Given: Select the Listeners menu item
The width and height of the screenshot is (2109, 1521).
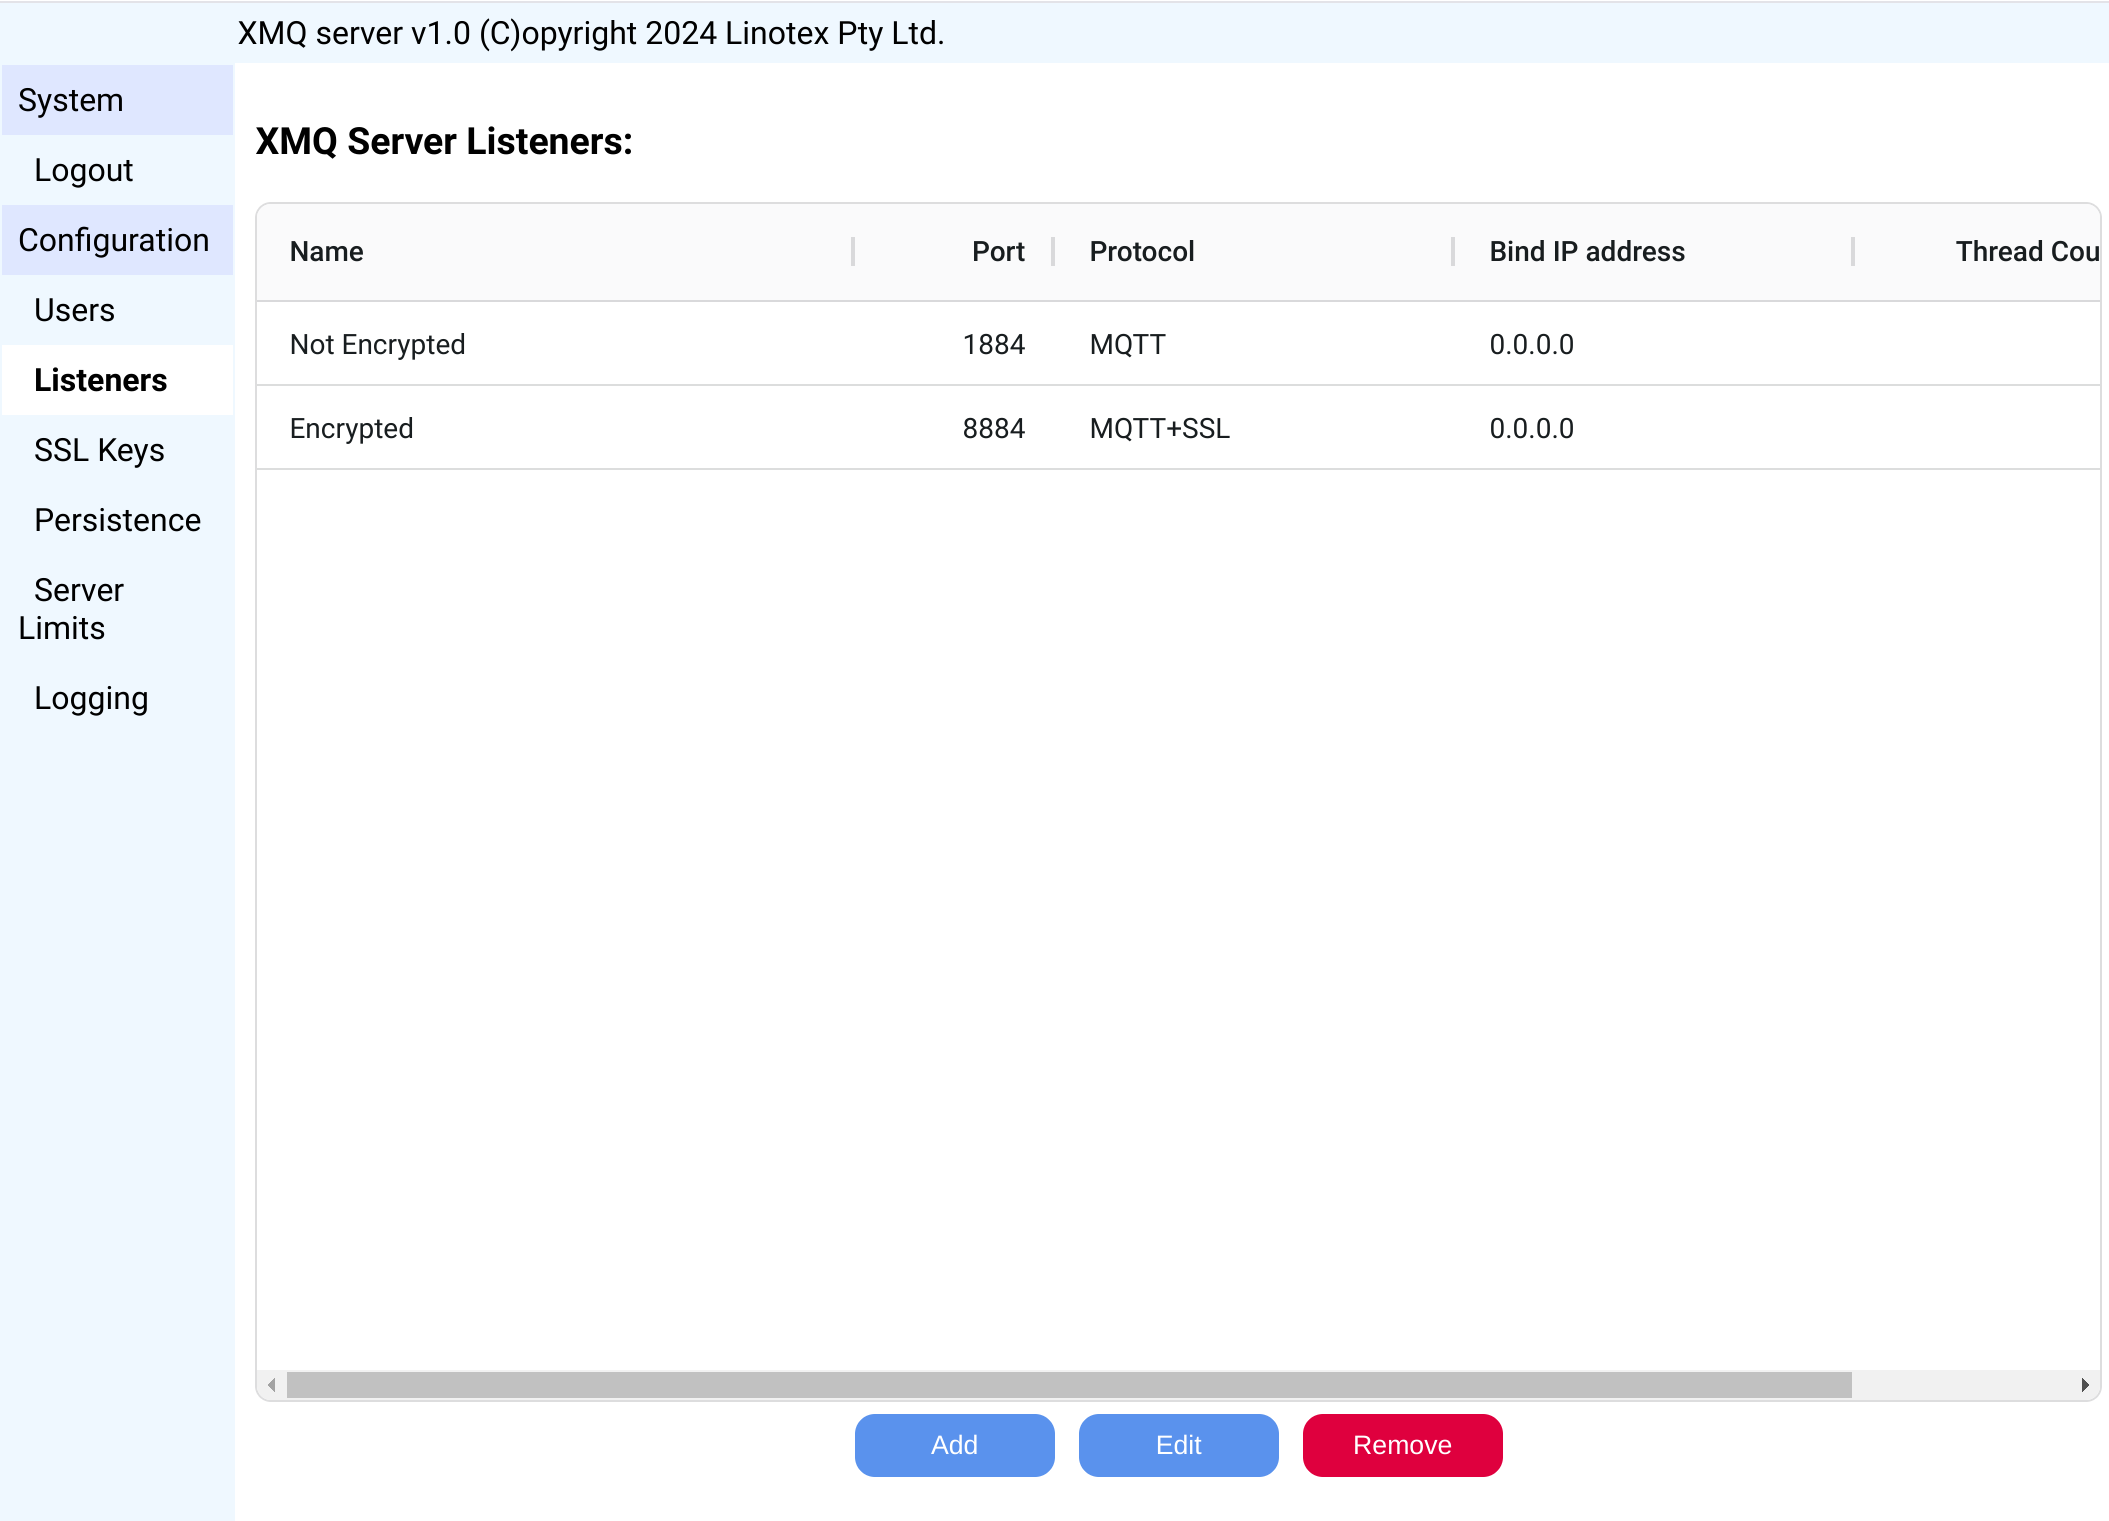Looking at the screenshot, I should 117,380.
